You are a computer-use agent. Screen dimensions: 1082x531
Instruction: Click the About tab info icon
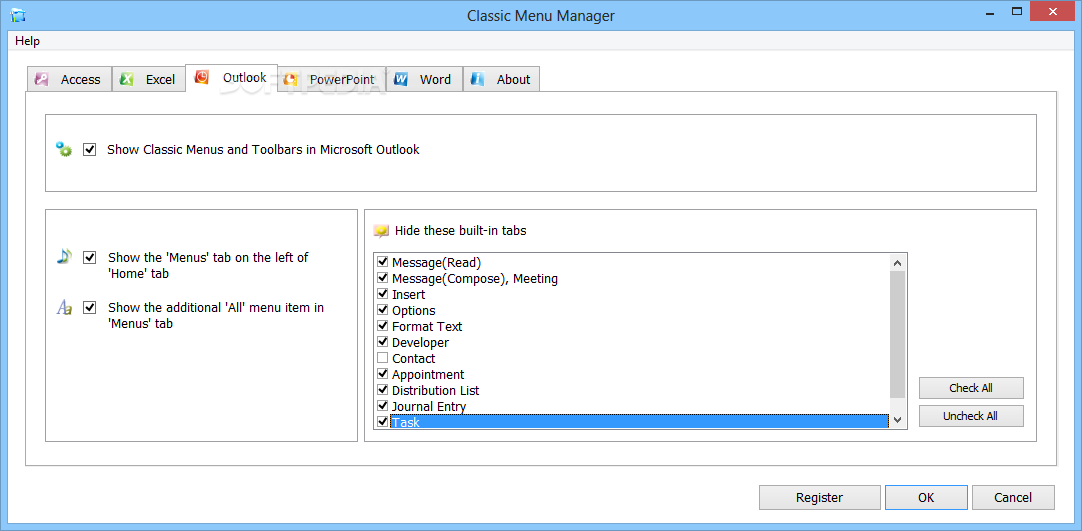(478, 79)
